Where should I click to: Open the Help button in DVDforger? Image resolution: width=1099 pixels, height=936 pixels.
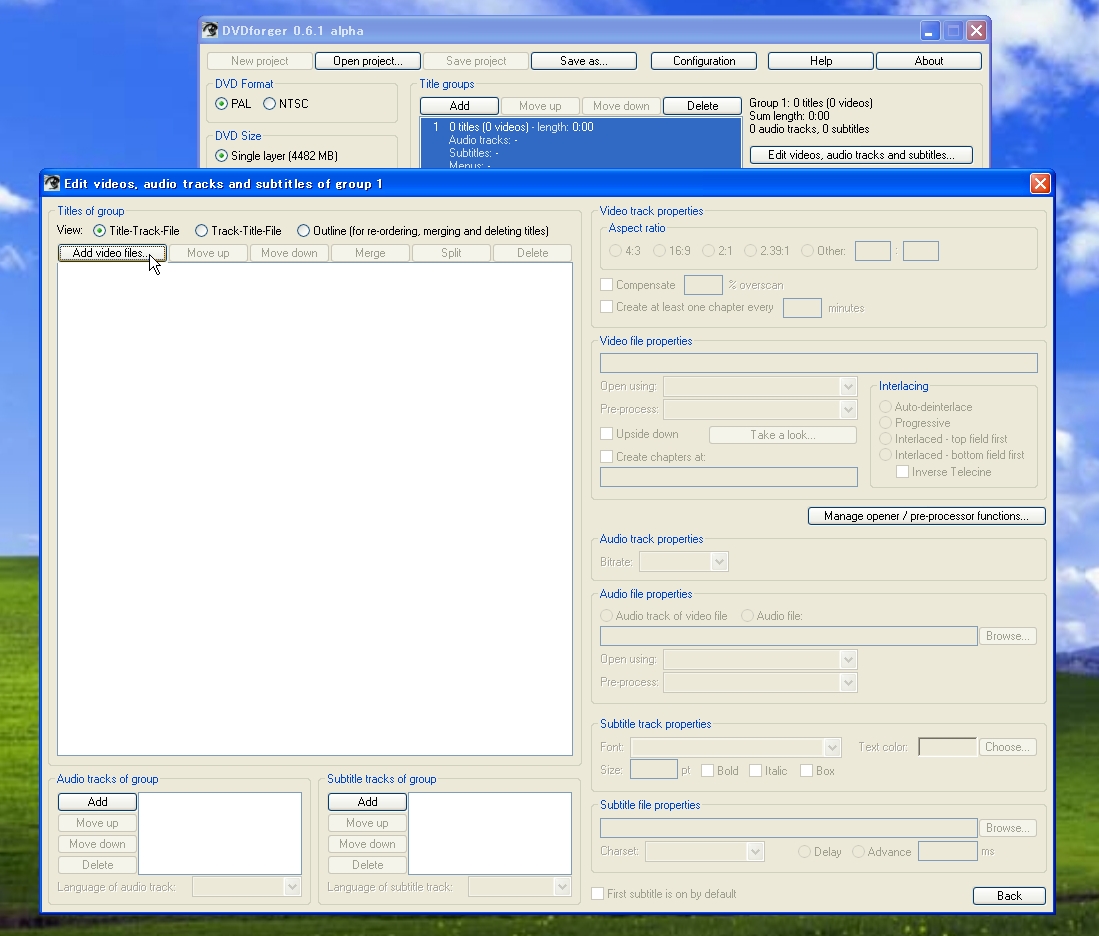(821, 61)
